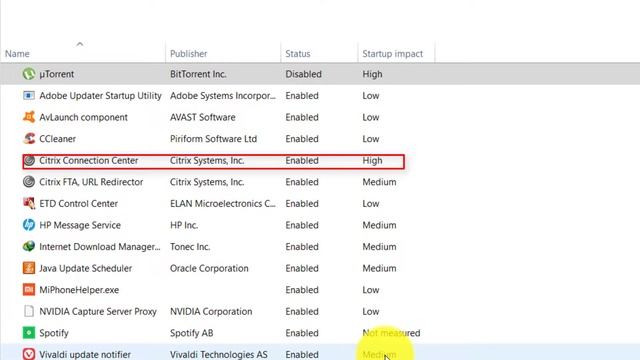
Task: Toggle the sort arrow above Name
Action: coord(80,44)
